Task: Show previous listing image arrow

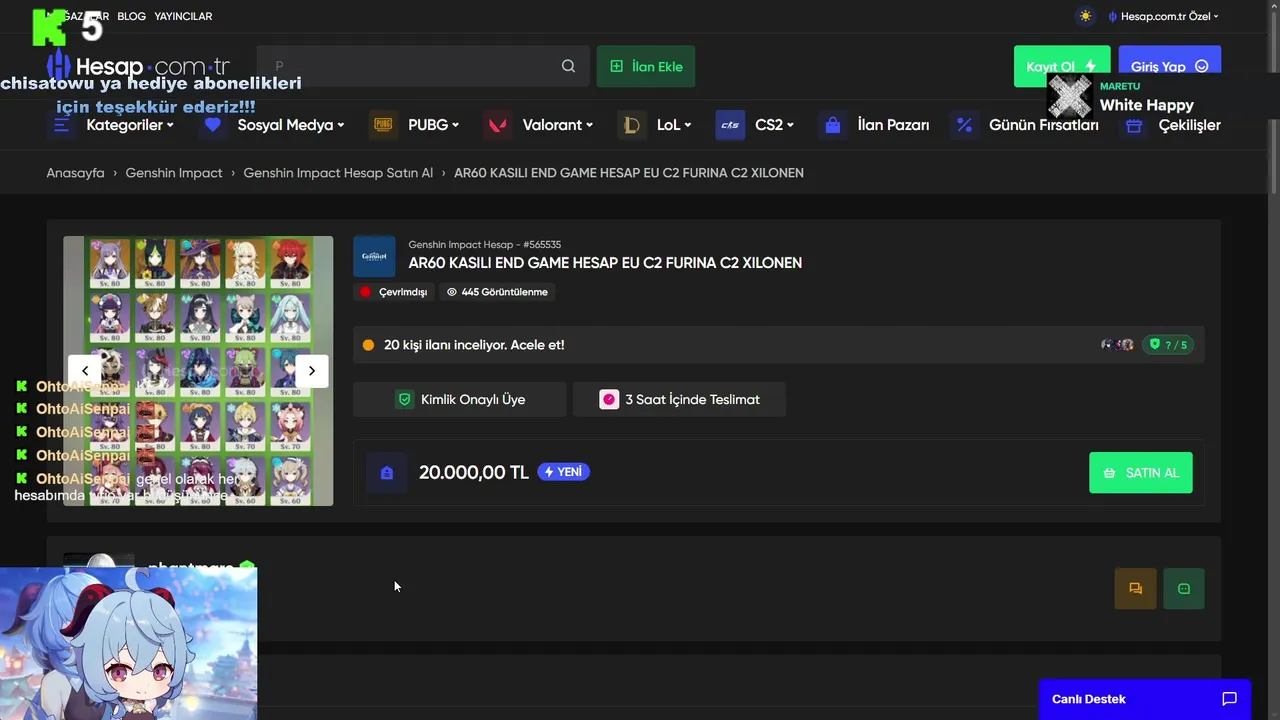Action: (85, 371)
